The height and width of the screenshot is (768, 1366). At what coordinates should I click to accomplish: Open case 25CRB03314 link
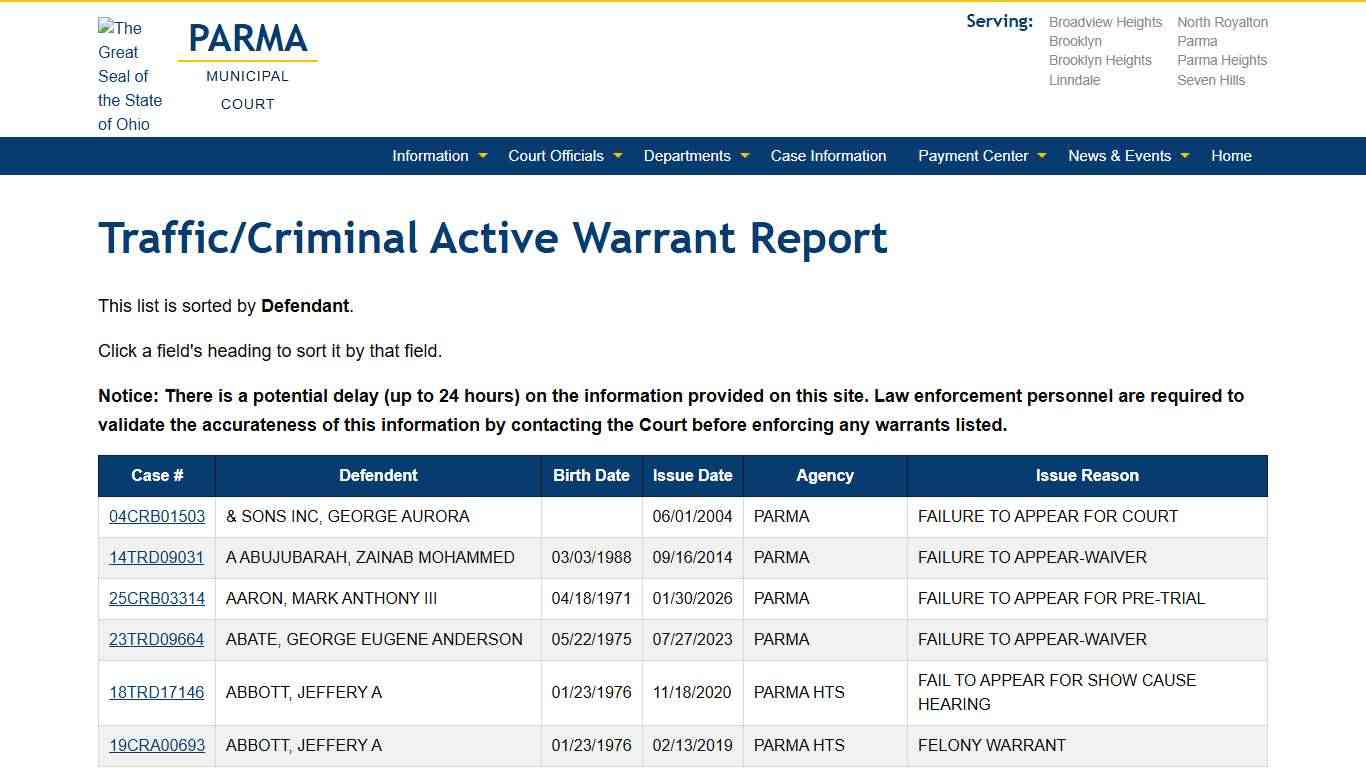(157, 599)
